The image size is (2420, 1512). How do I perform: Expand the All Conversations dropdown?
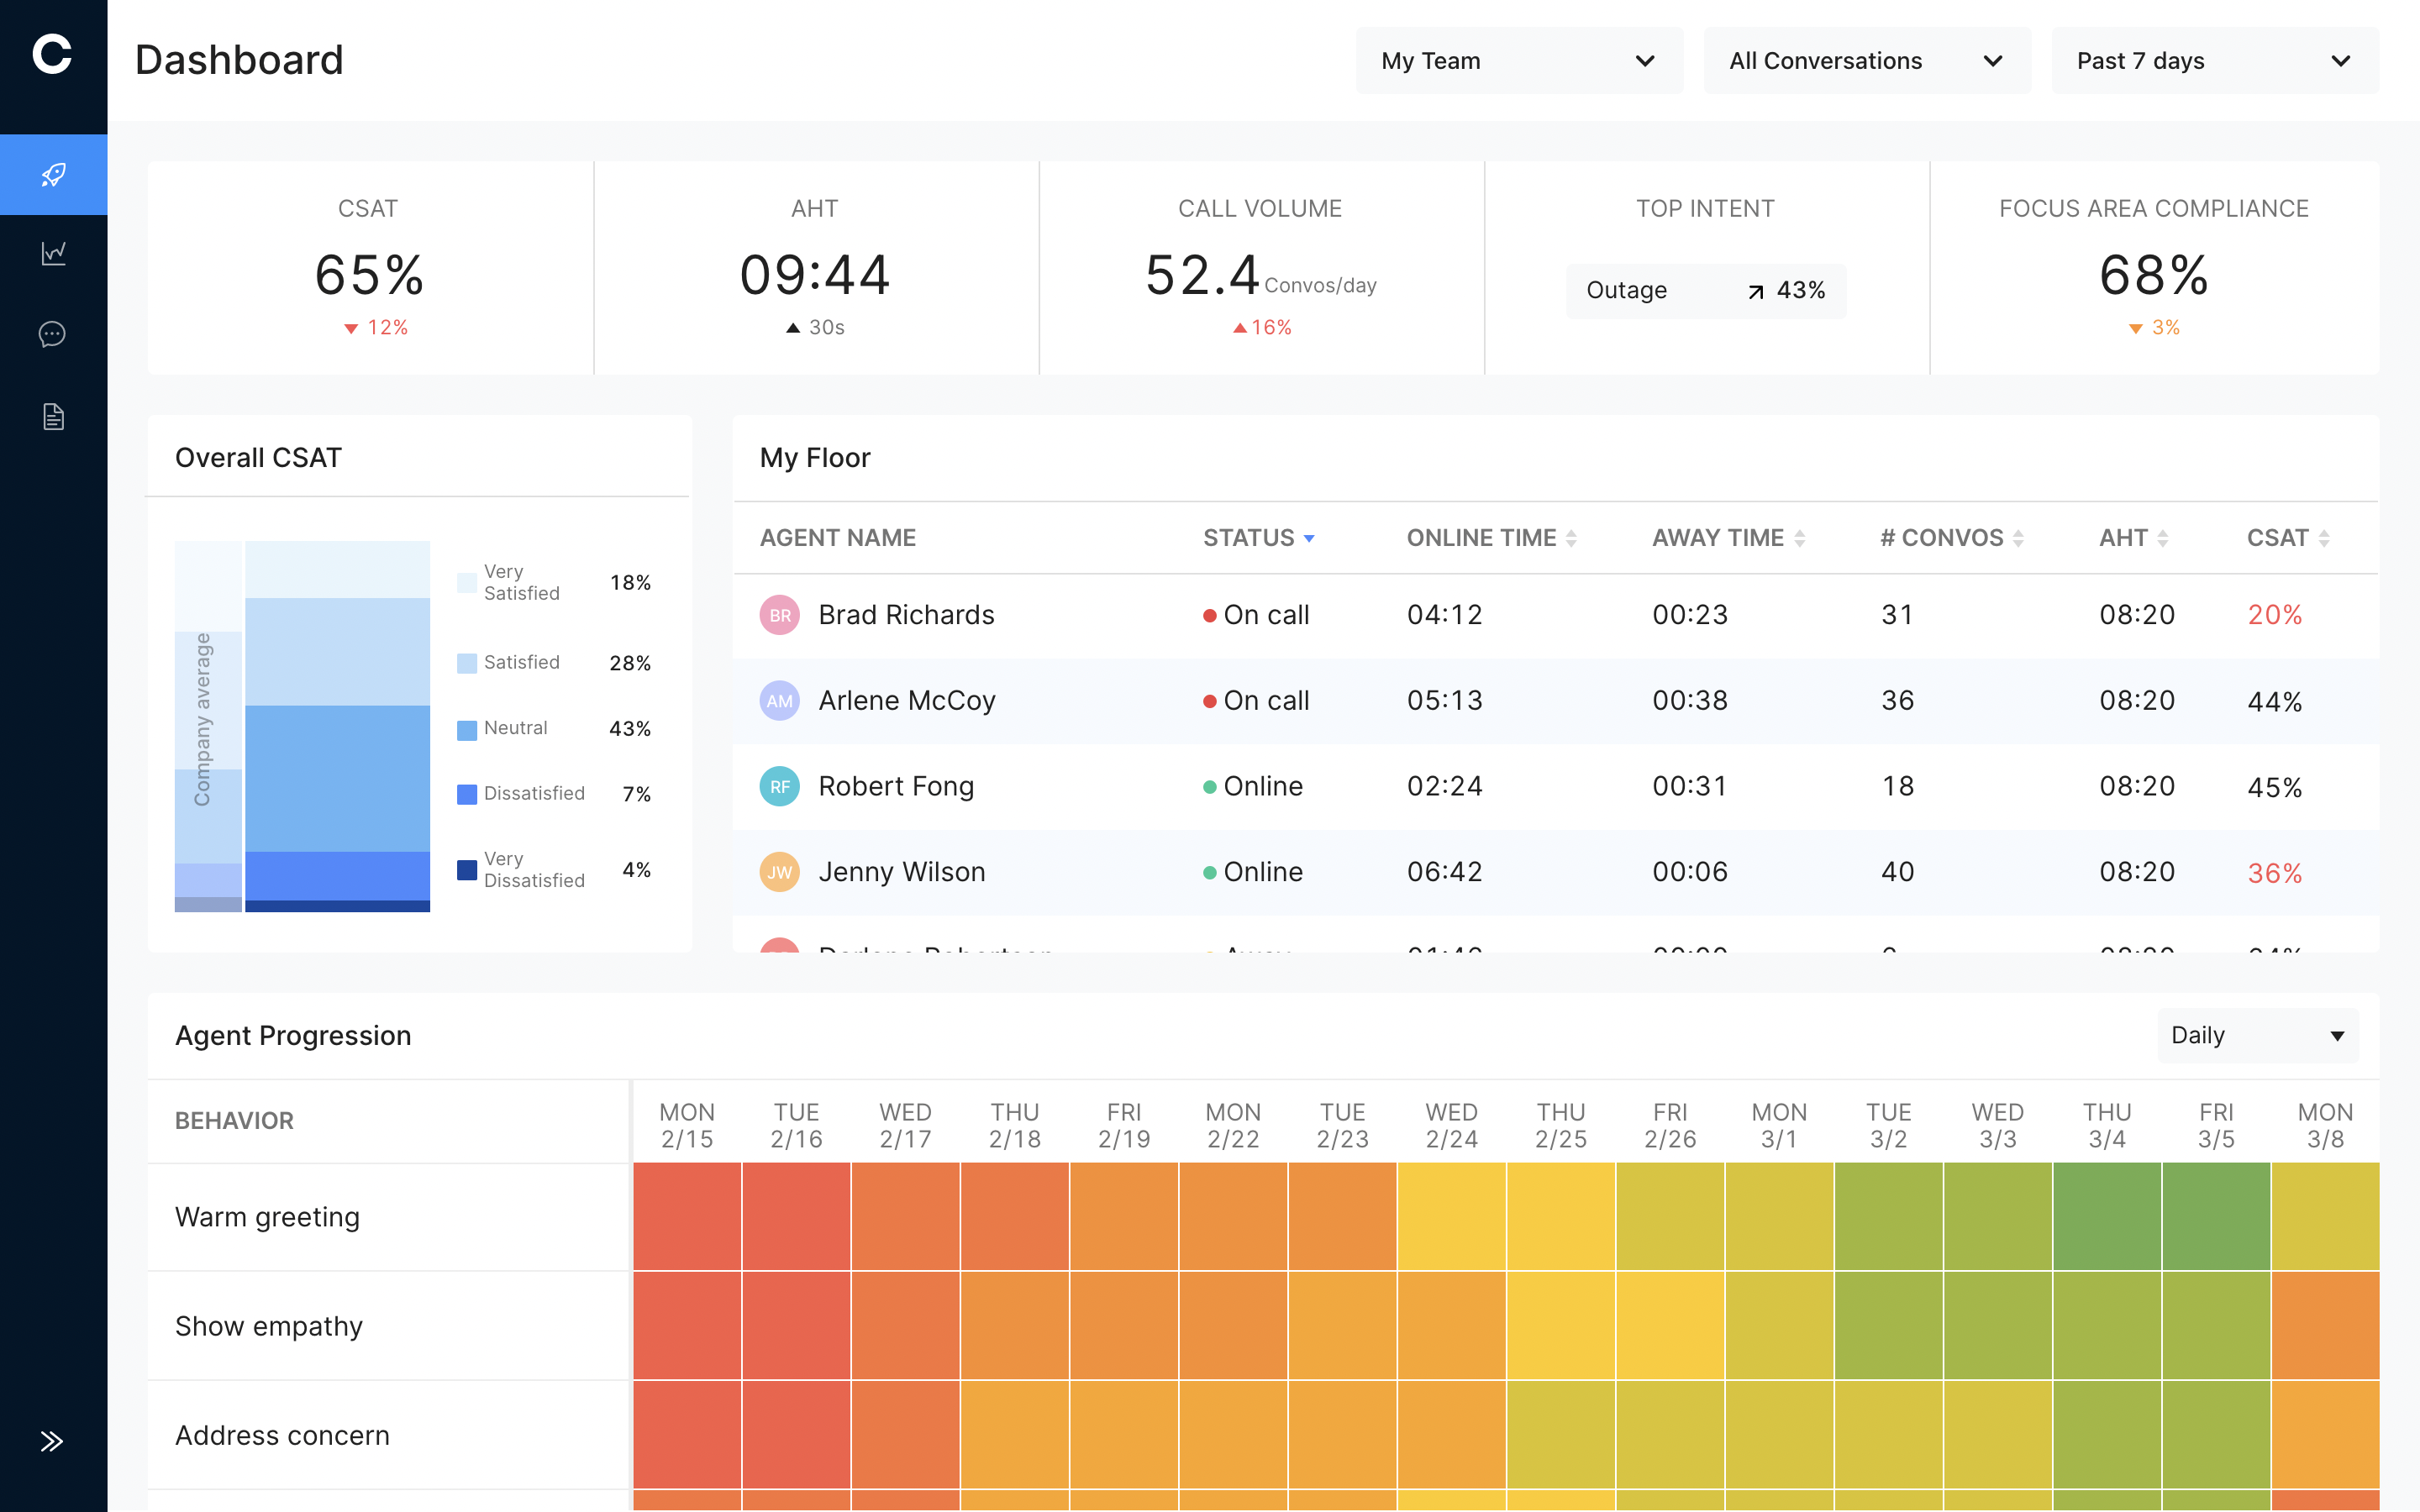[1866, 61]
